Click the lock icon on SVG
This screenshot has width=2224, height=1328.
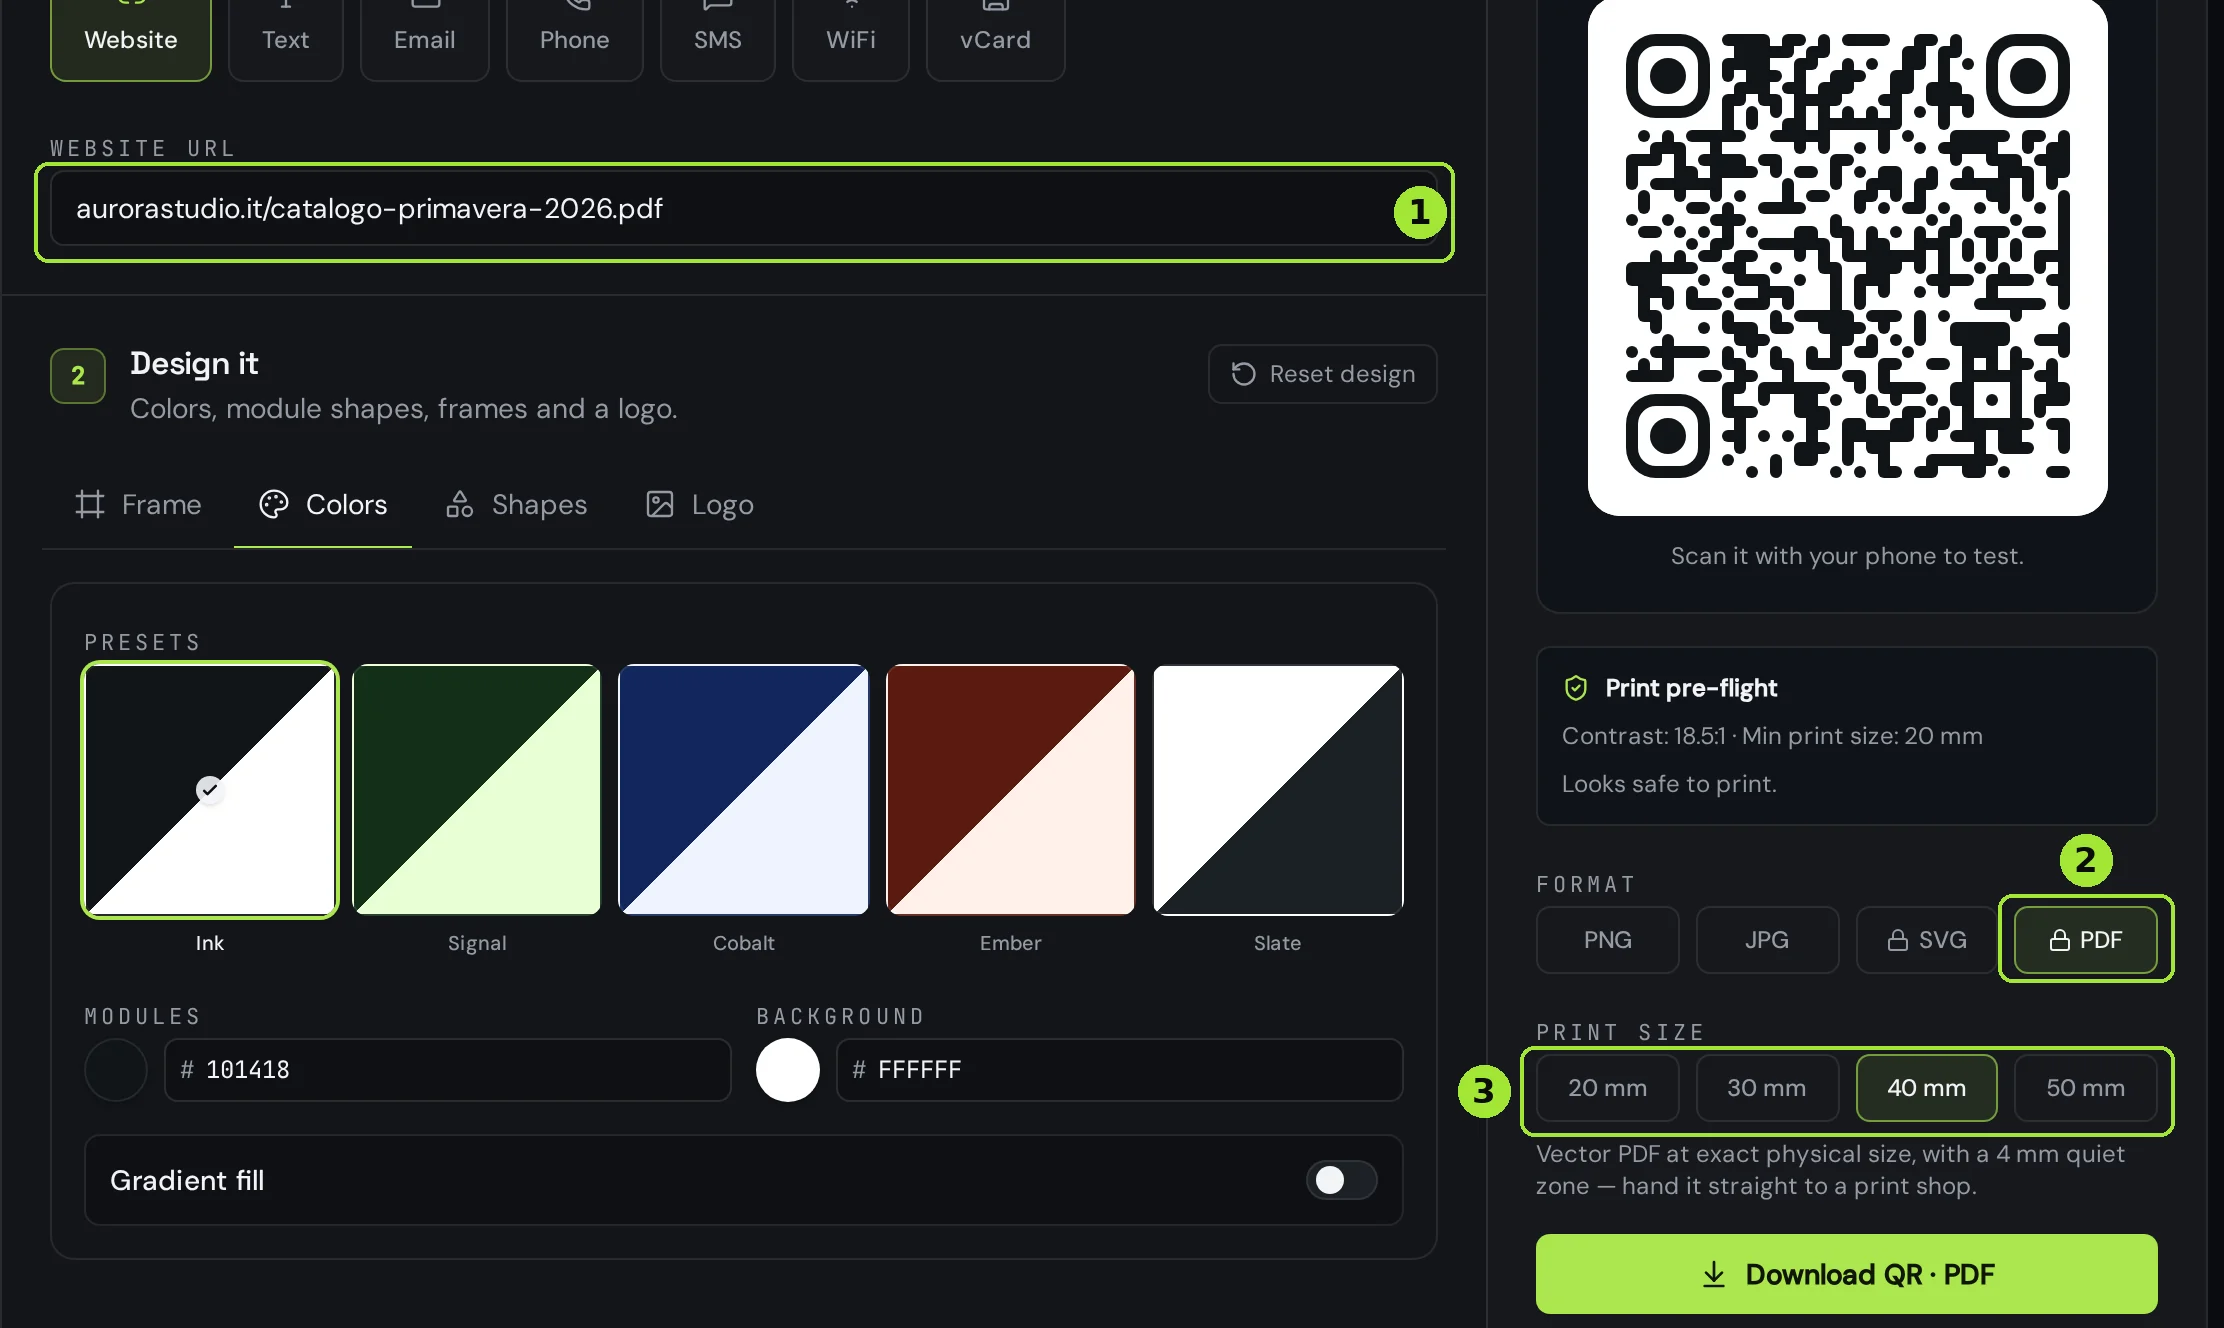click(x=1897, y=940)
